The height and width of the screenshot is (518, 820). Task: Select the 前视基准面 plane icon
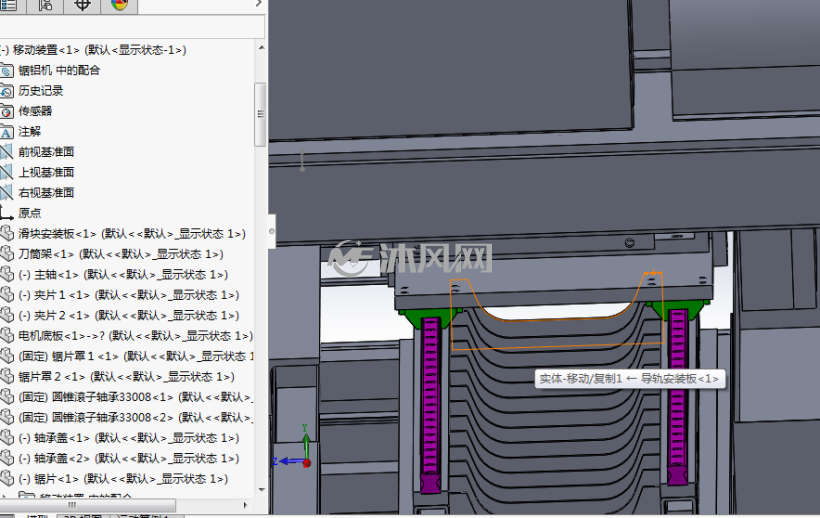6,152
